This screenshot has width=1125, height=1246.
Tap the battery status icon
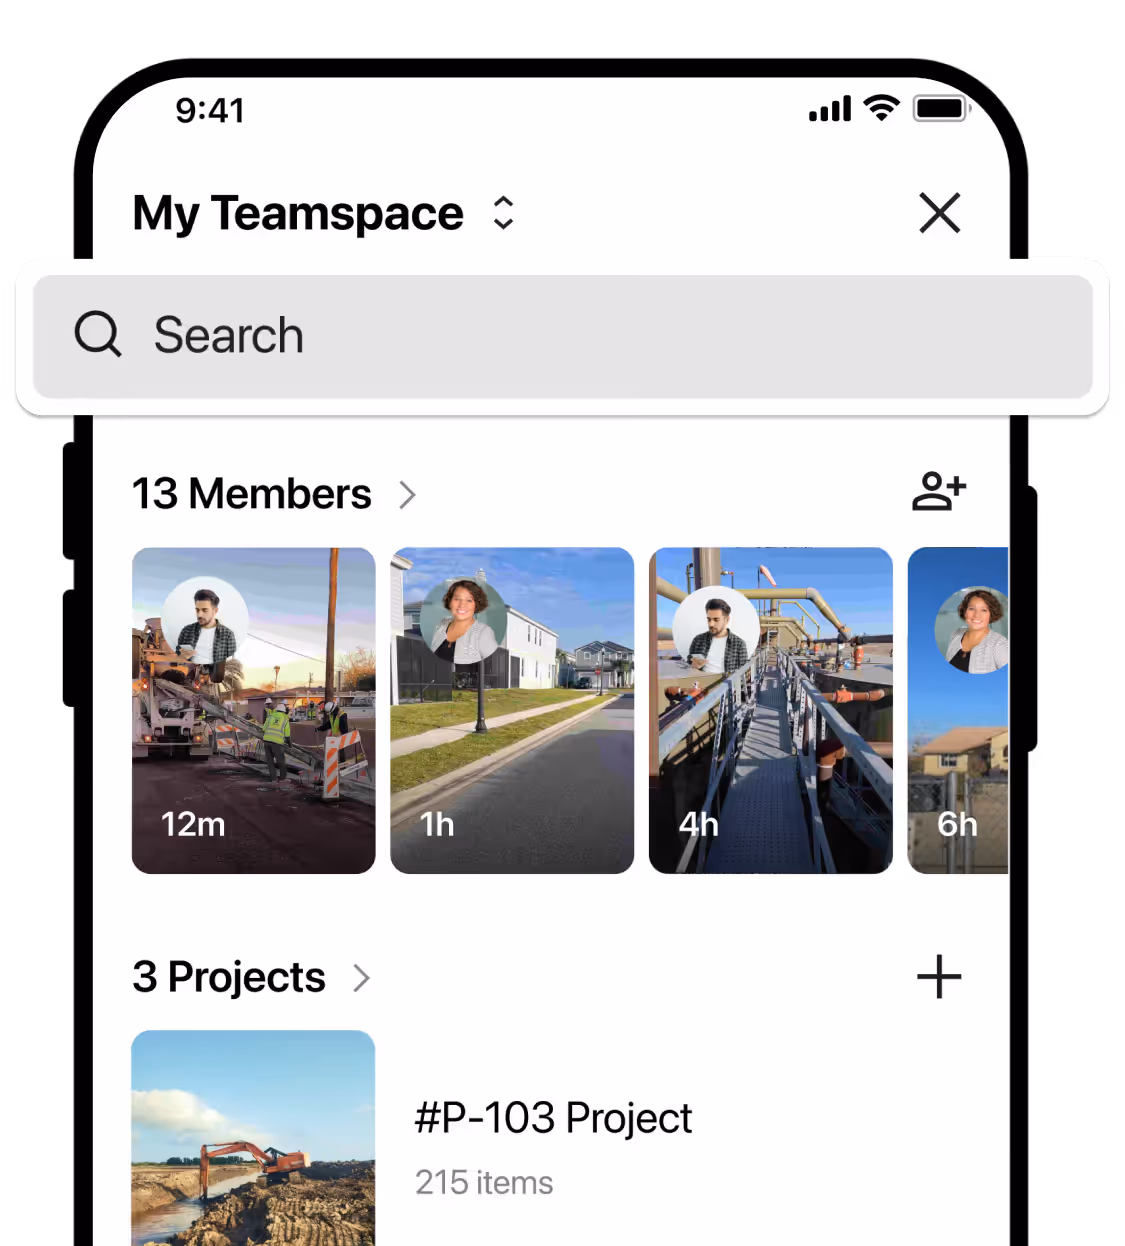point(942,108)
